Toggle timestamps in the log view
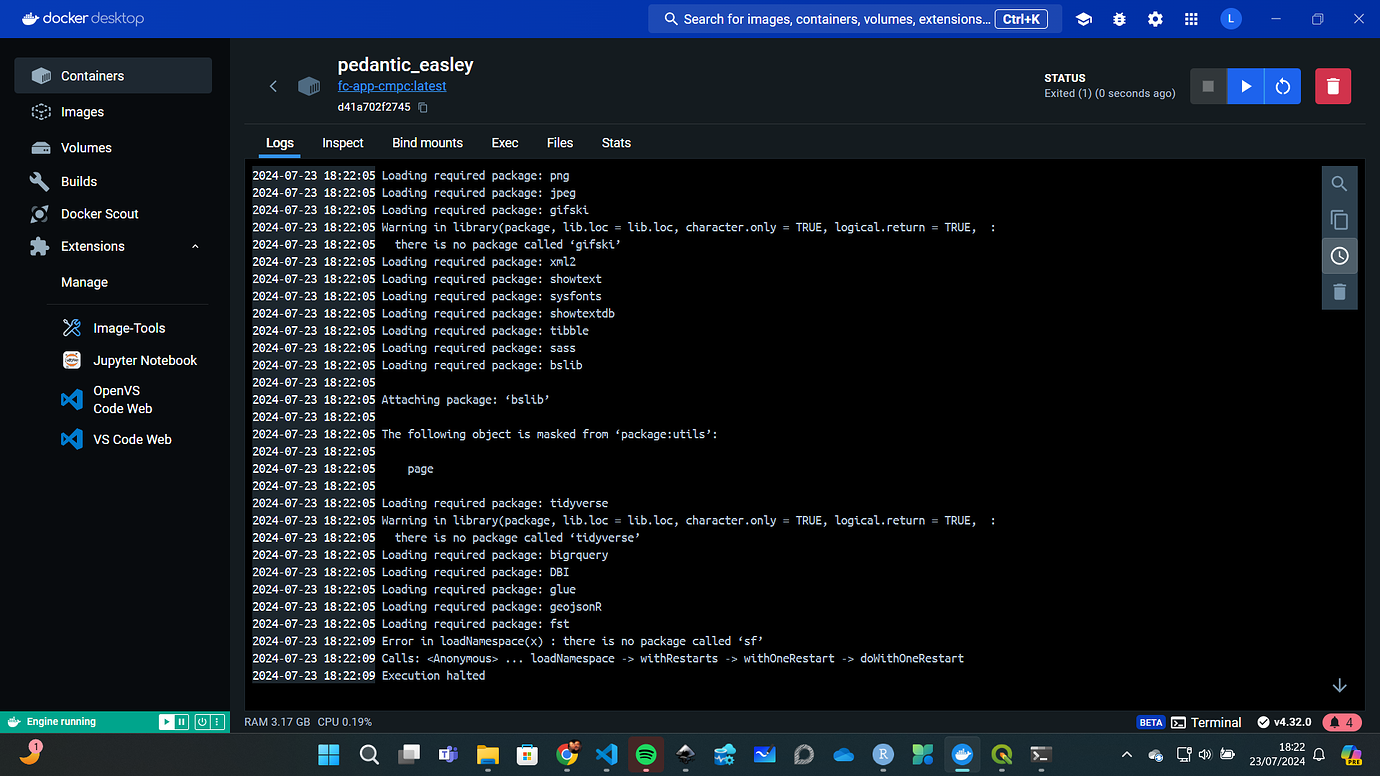 tap(1339, 255)
